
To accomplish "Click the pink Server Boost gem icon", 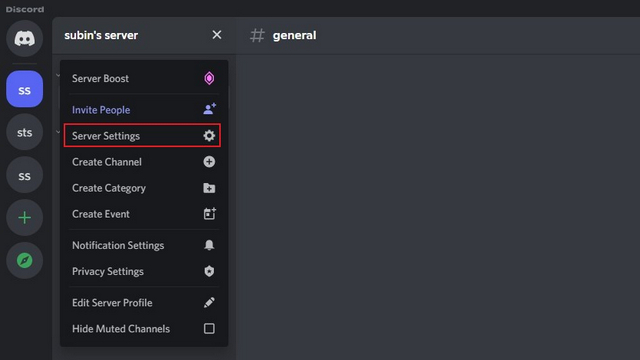I will pos(209,78).
